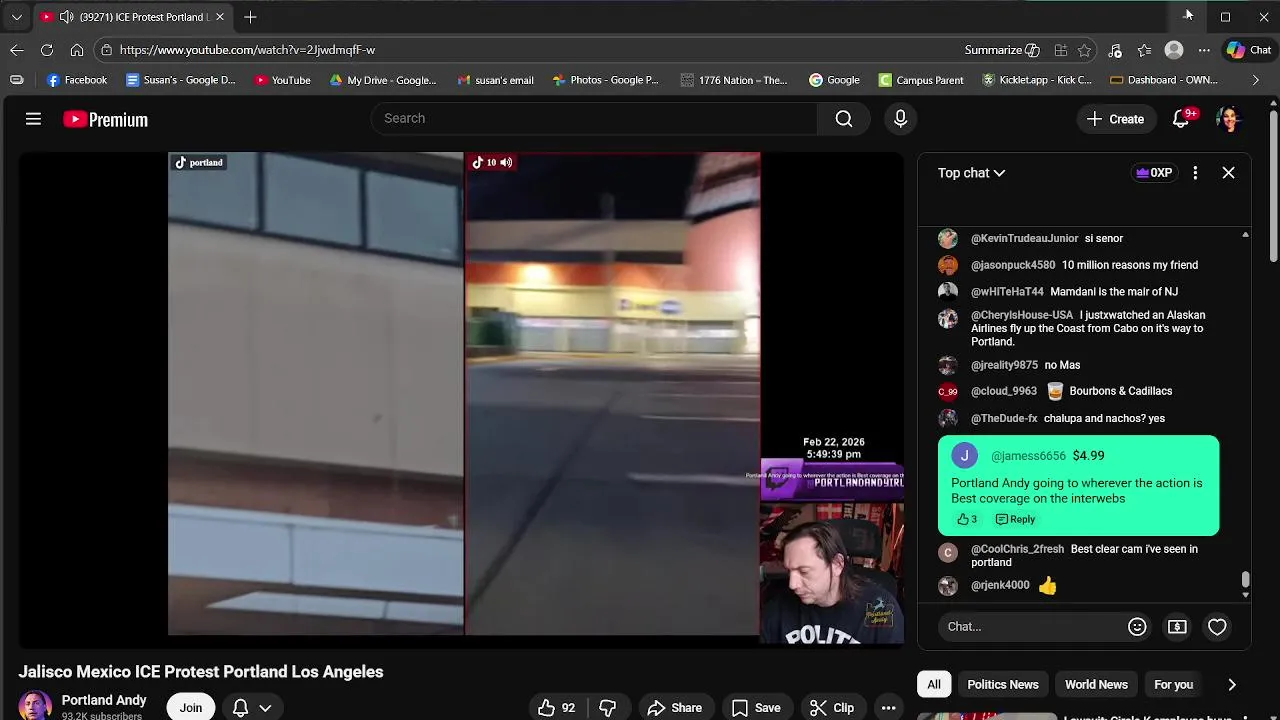Open the 1776 Nation bookmark

(734, 80)
